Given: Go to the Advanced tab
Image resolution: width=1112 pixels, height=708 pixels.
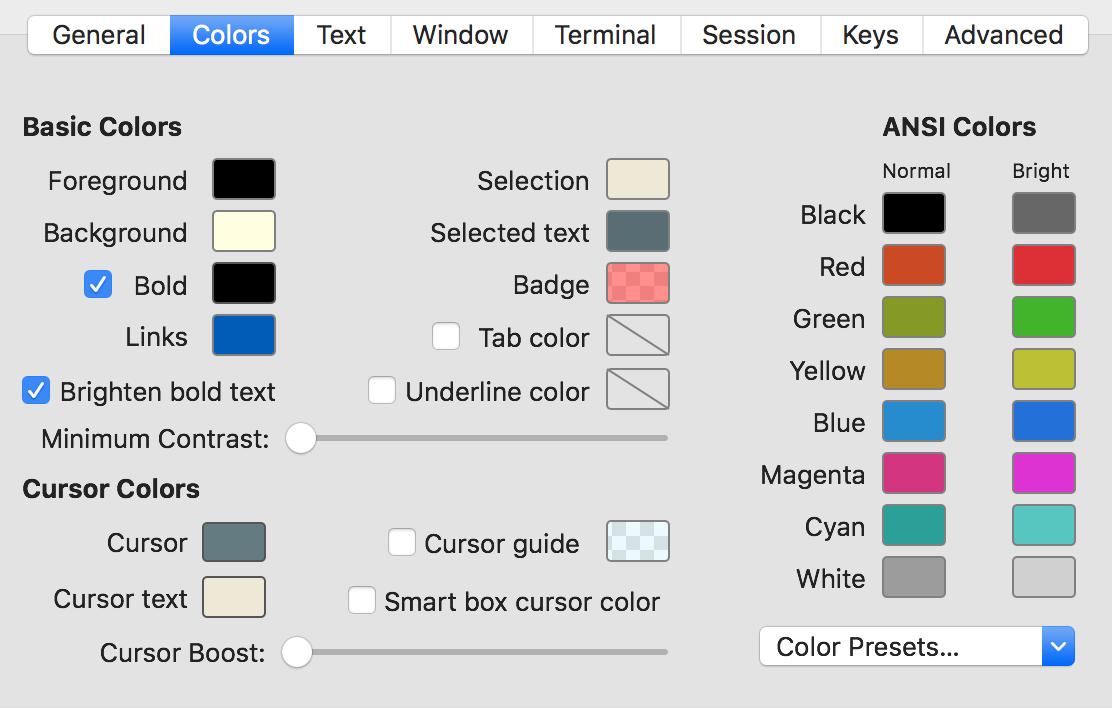Looking at the screenshot, I should tap(1003, 35).
